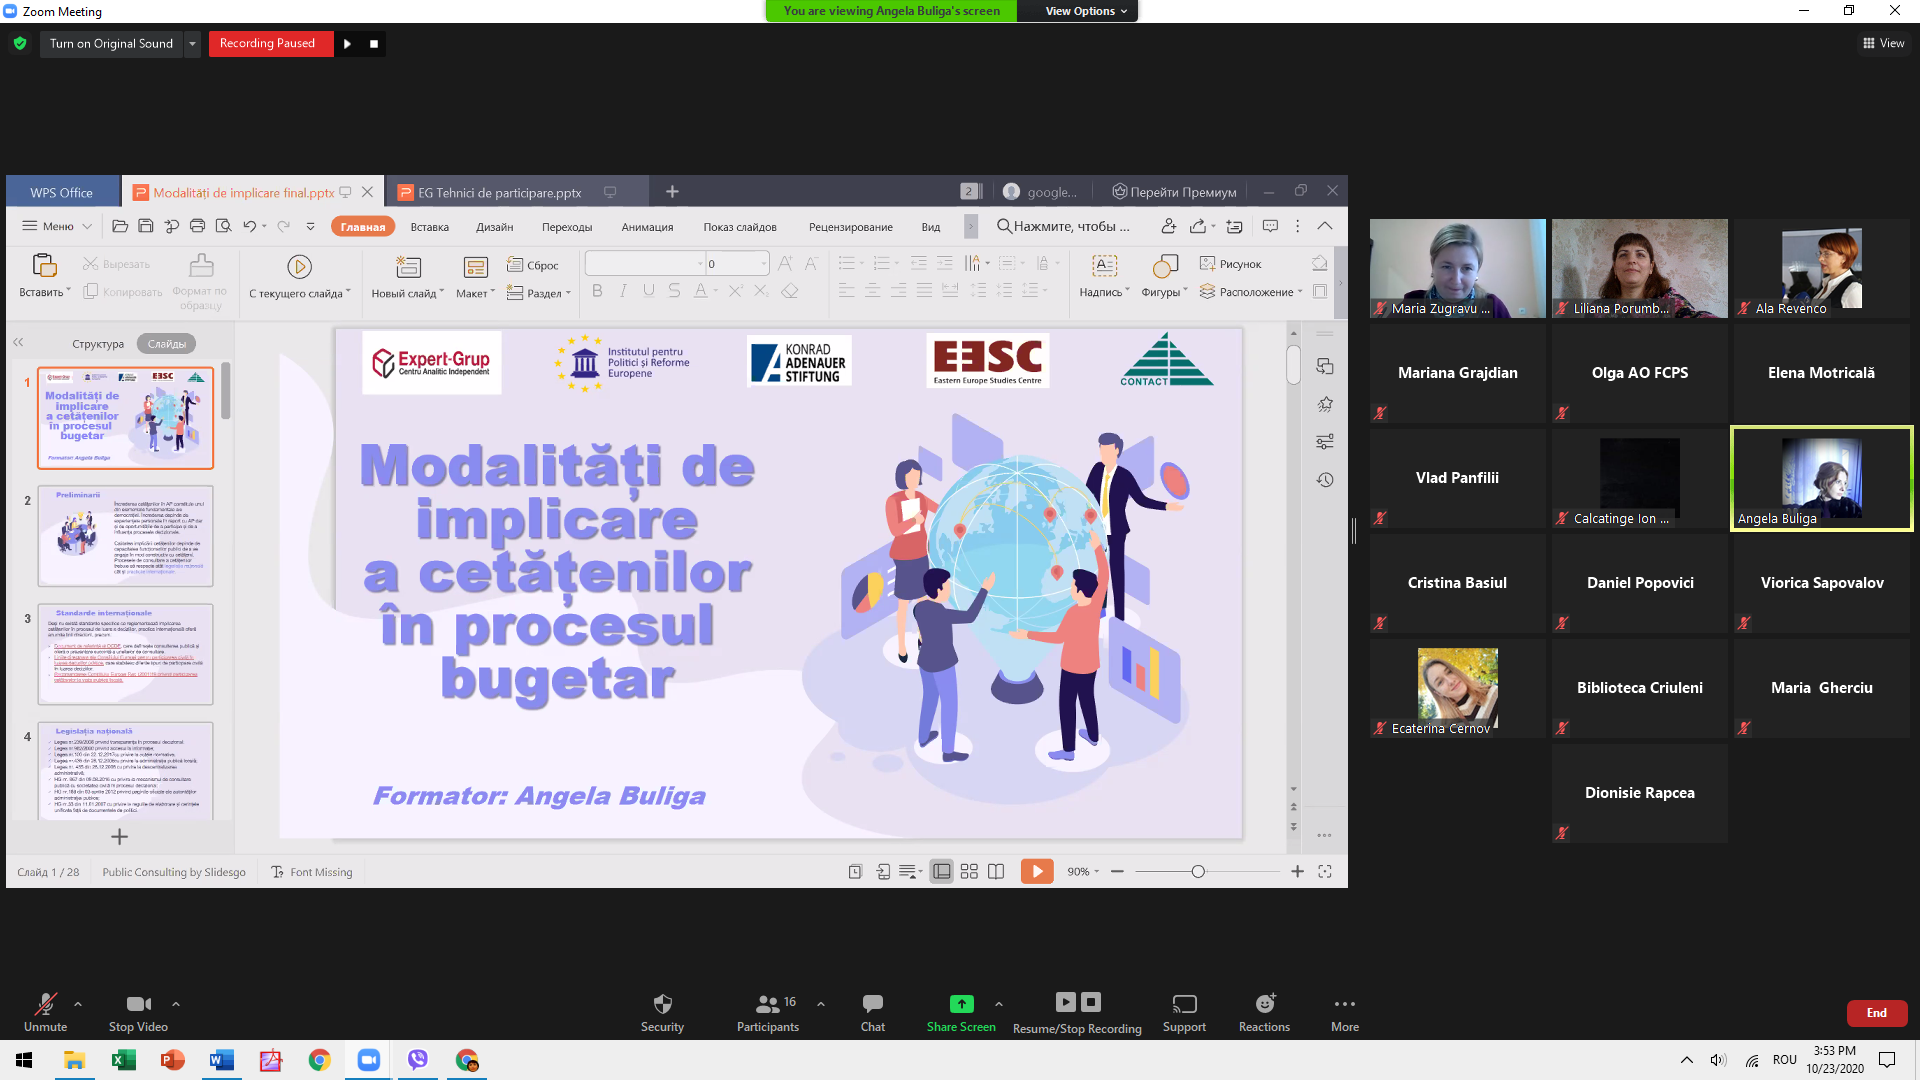Resume the recording with play button

[347, 44]
